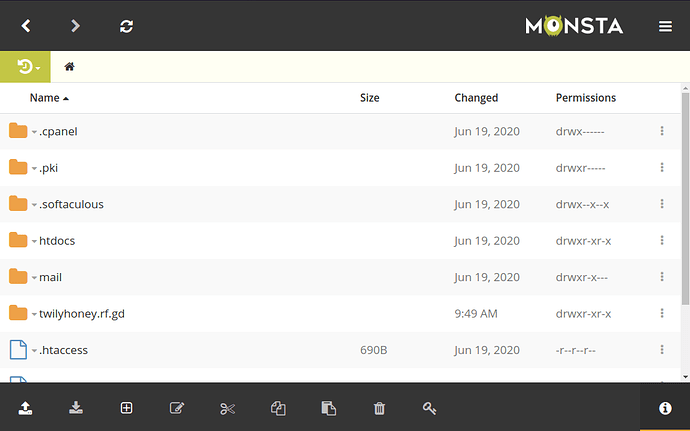Click the download icon in bottom toolbar
Viewport: 690px width, 431px height.
(75, 408)
